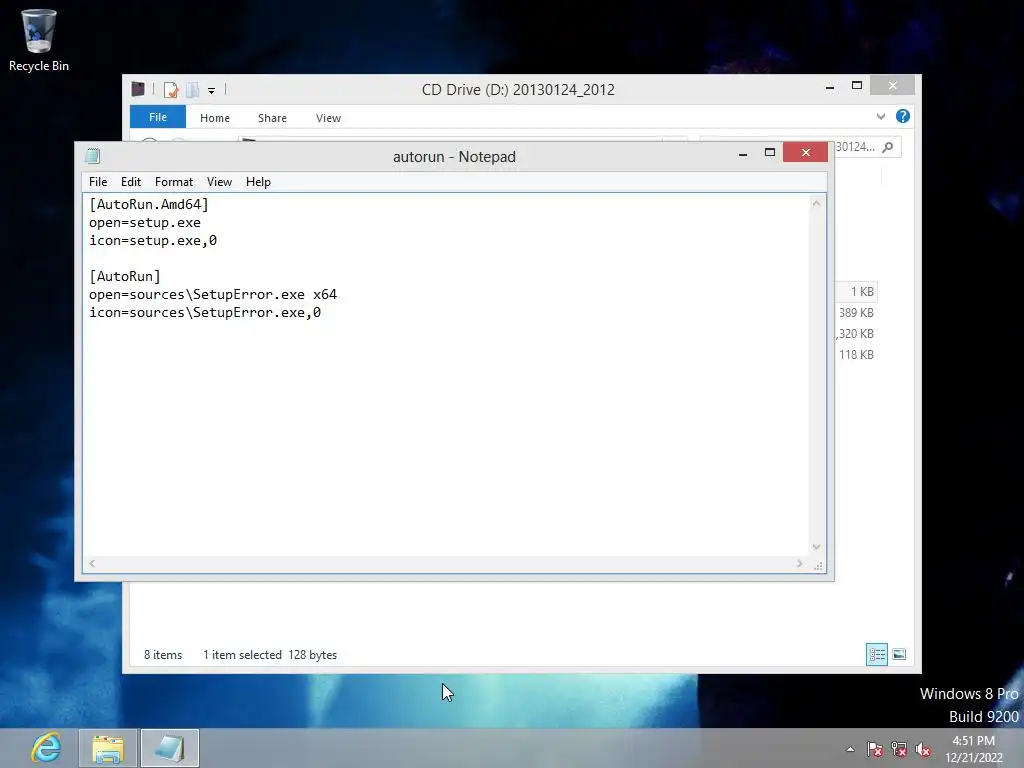Maximize the CD Drive Explorer window
This screenshot has width=1024, height=768.
[x=857, y=86]
